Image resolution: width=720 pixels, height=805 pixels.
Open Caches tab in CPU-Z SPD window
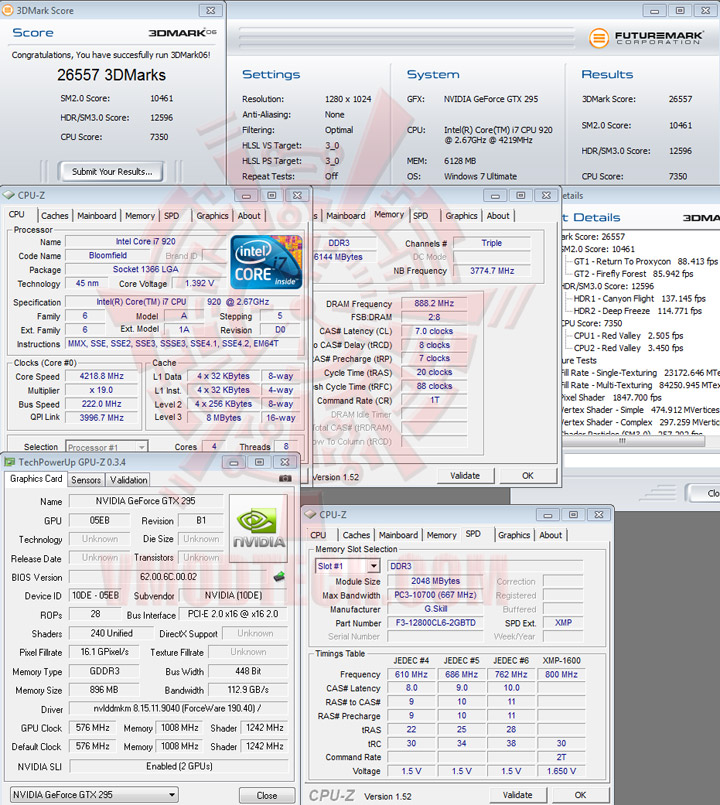[x=356, y=535]
